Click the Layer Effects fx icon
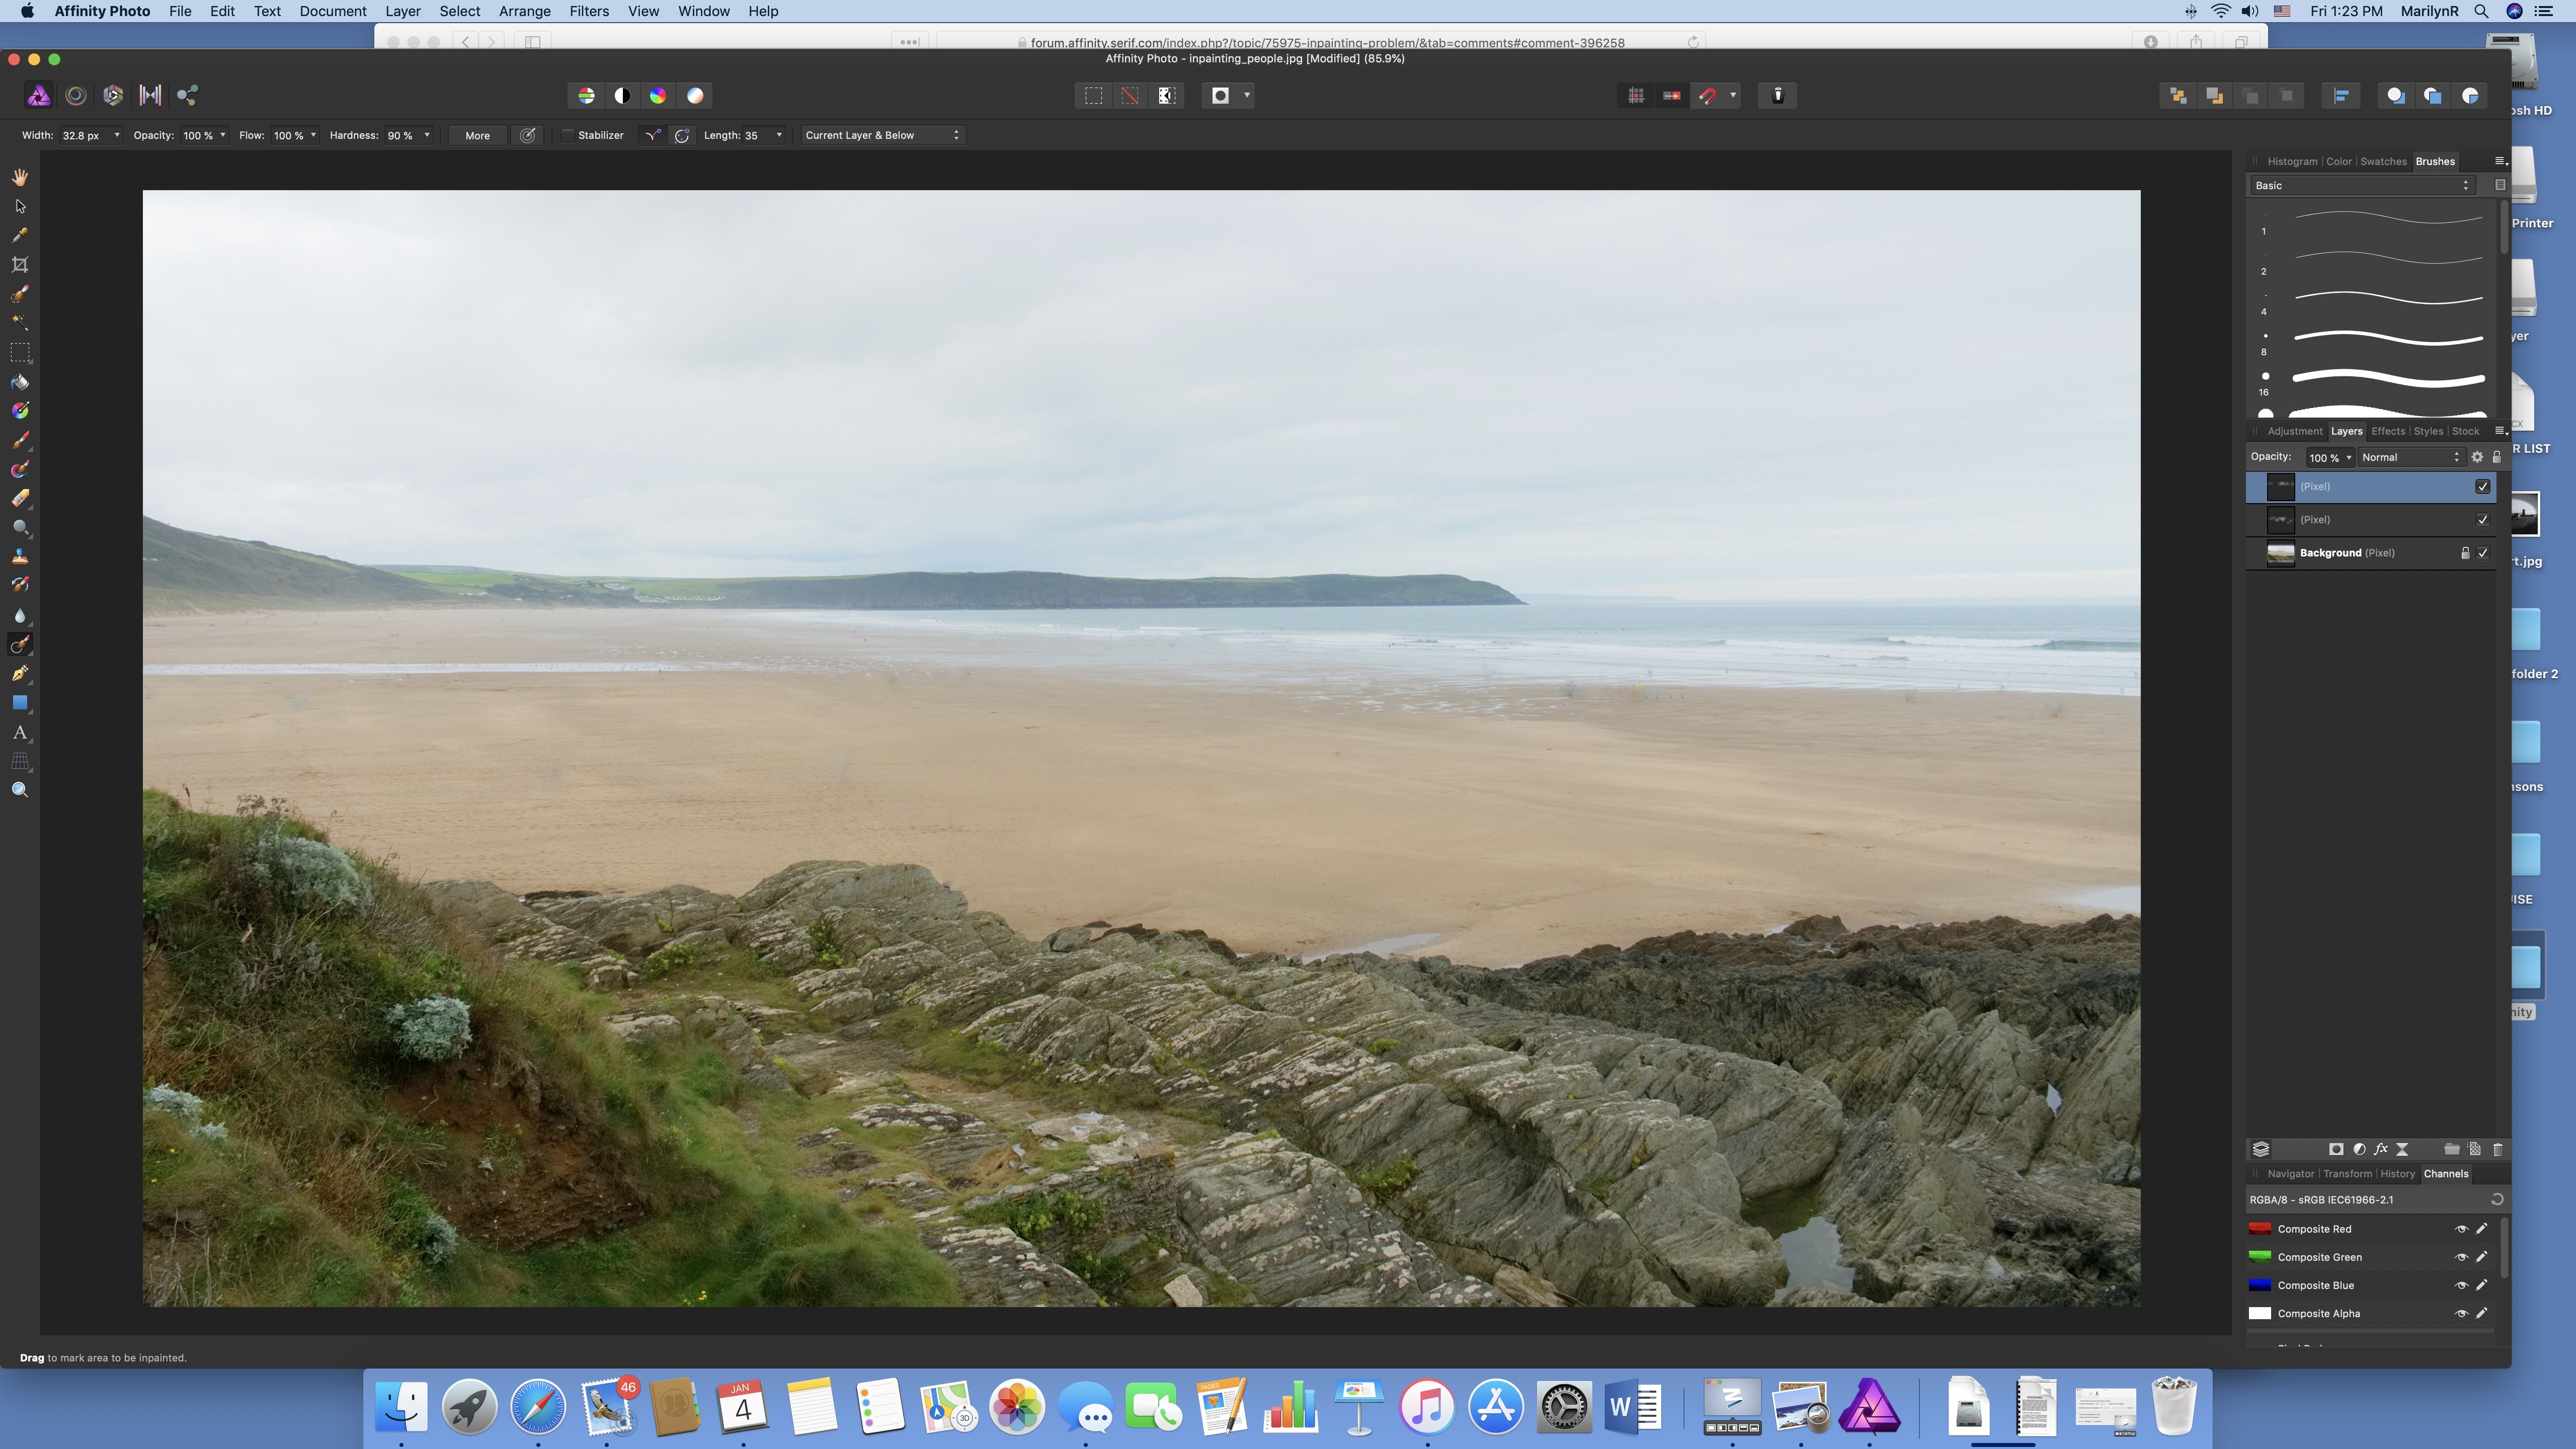The width and height of the screenshot is (2576, 1449). (2380, 1149)
